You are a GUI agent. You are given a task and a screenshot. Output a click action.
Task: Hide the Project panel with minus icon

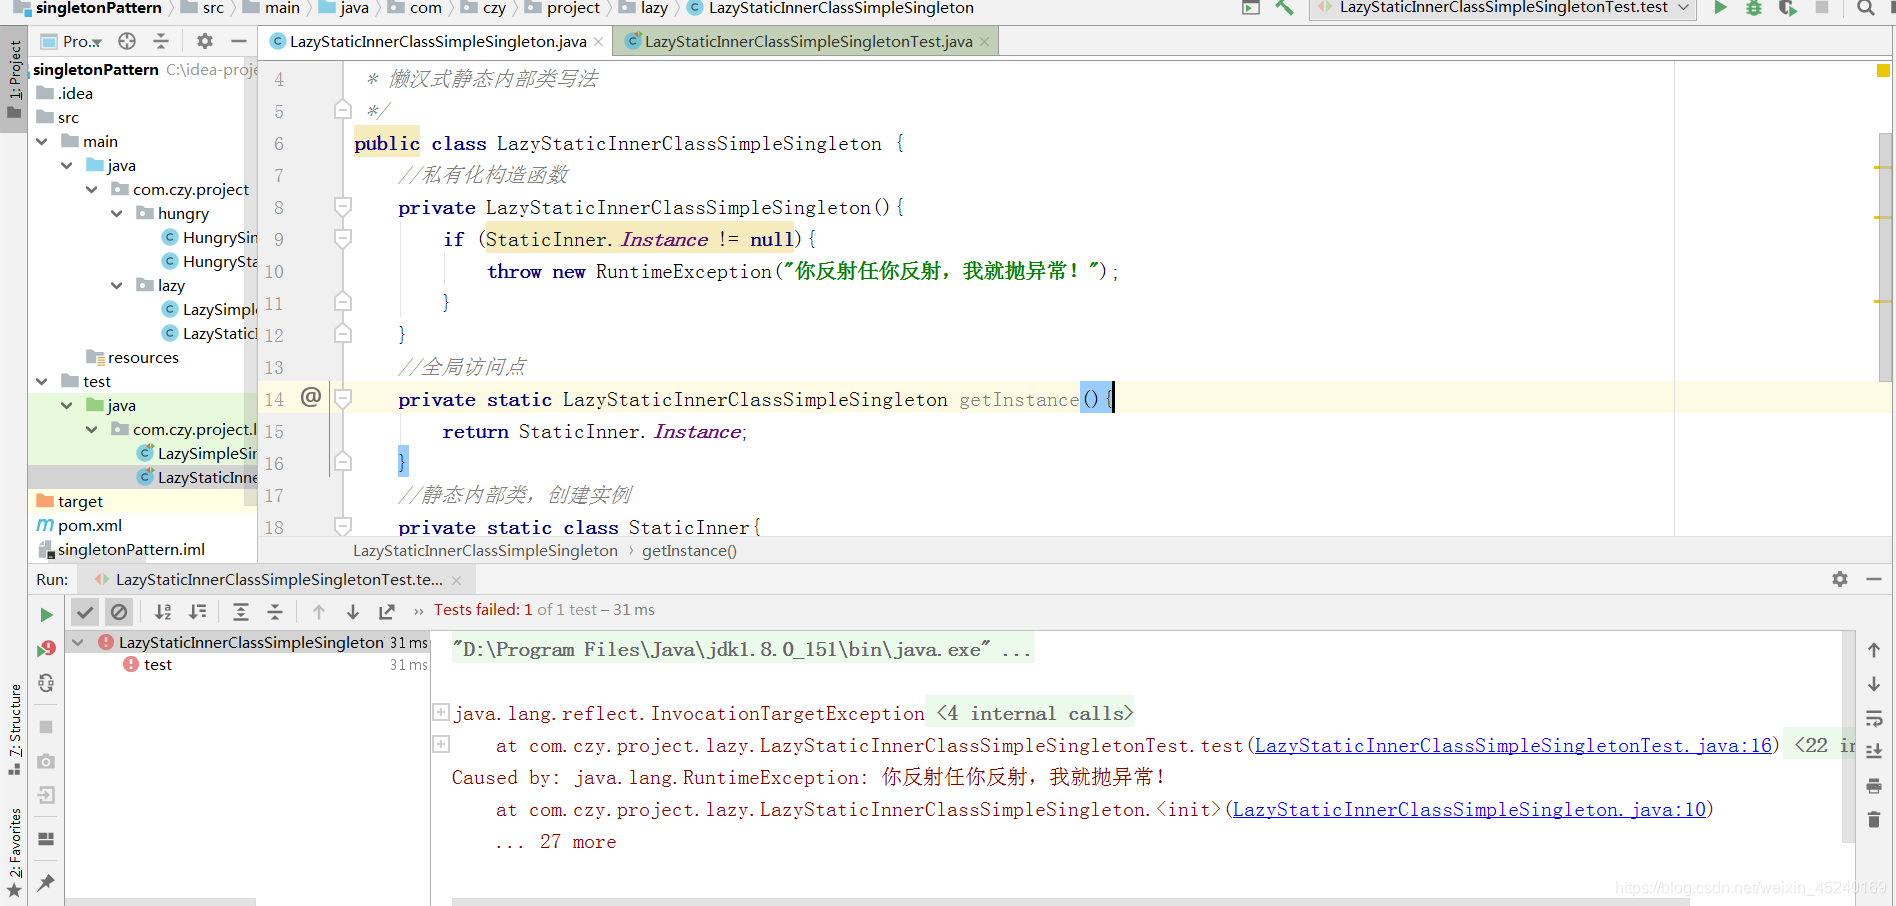238,41
